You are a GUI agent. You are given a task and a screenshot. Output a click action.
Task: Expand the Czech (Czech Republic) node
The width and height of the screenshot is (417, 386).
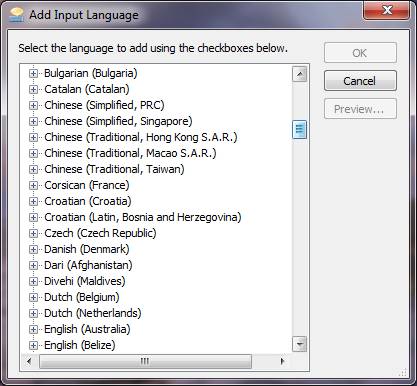coord(33,233)
